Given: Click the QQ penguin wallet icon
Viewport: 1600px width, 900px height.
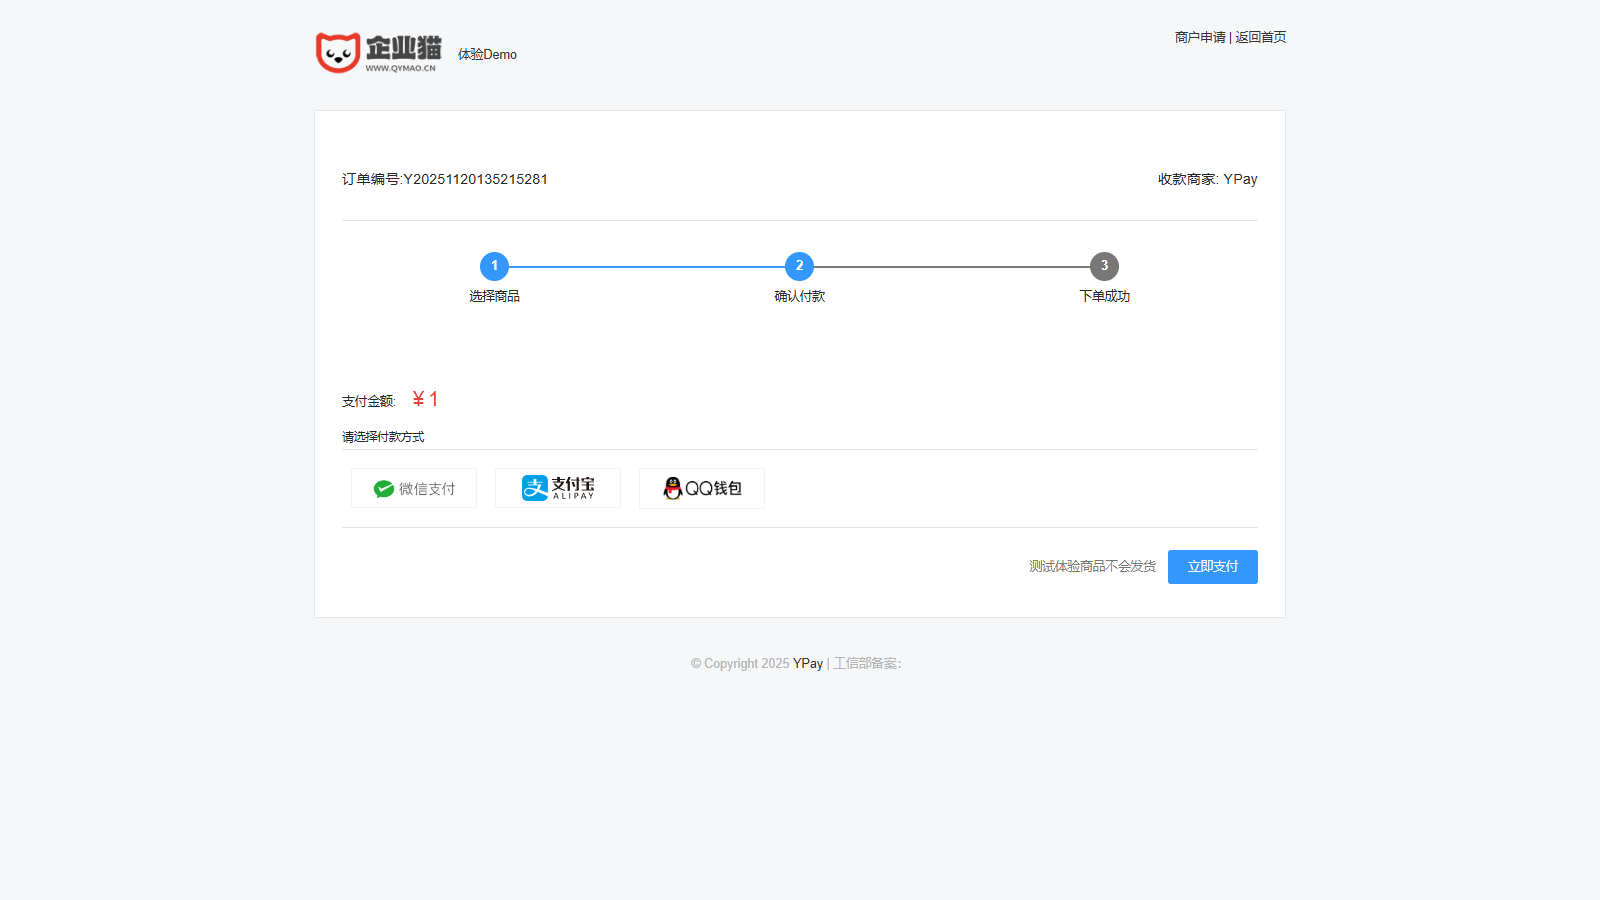Looking at the screenshot, I should click(673, 488).
